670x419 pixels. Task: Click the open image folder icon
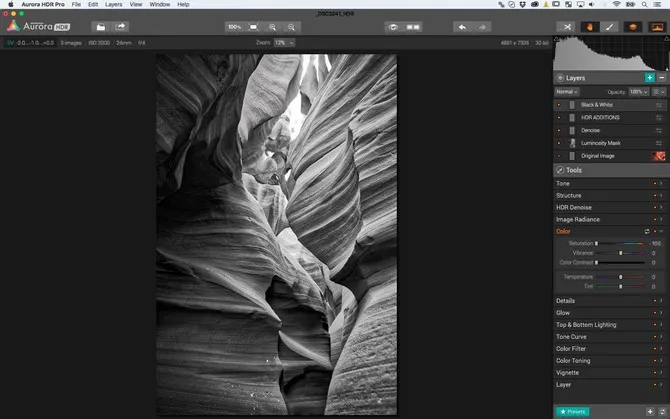click(x=101, y=27)
